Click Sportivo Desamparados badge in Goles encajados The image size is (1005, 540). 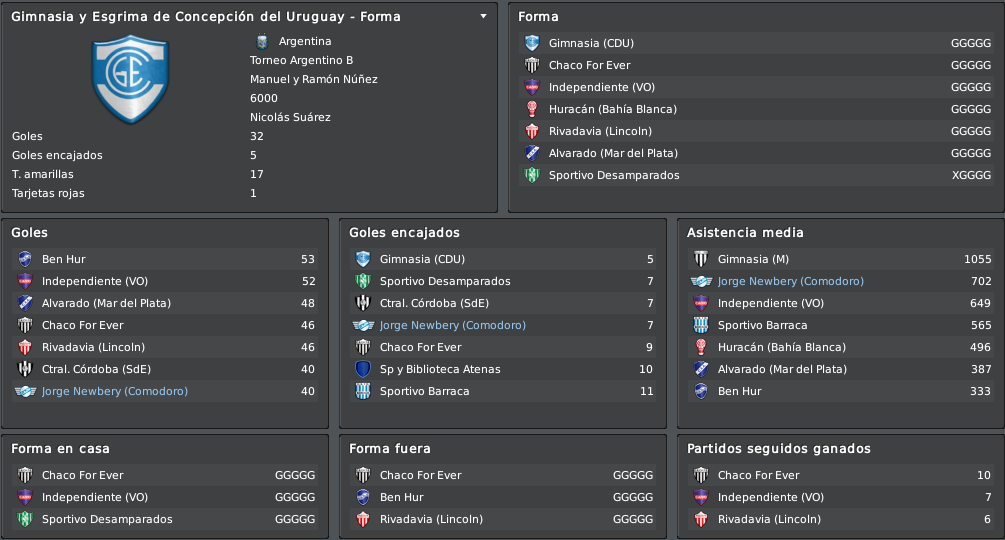(363, 281)
